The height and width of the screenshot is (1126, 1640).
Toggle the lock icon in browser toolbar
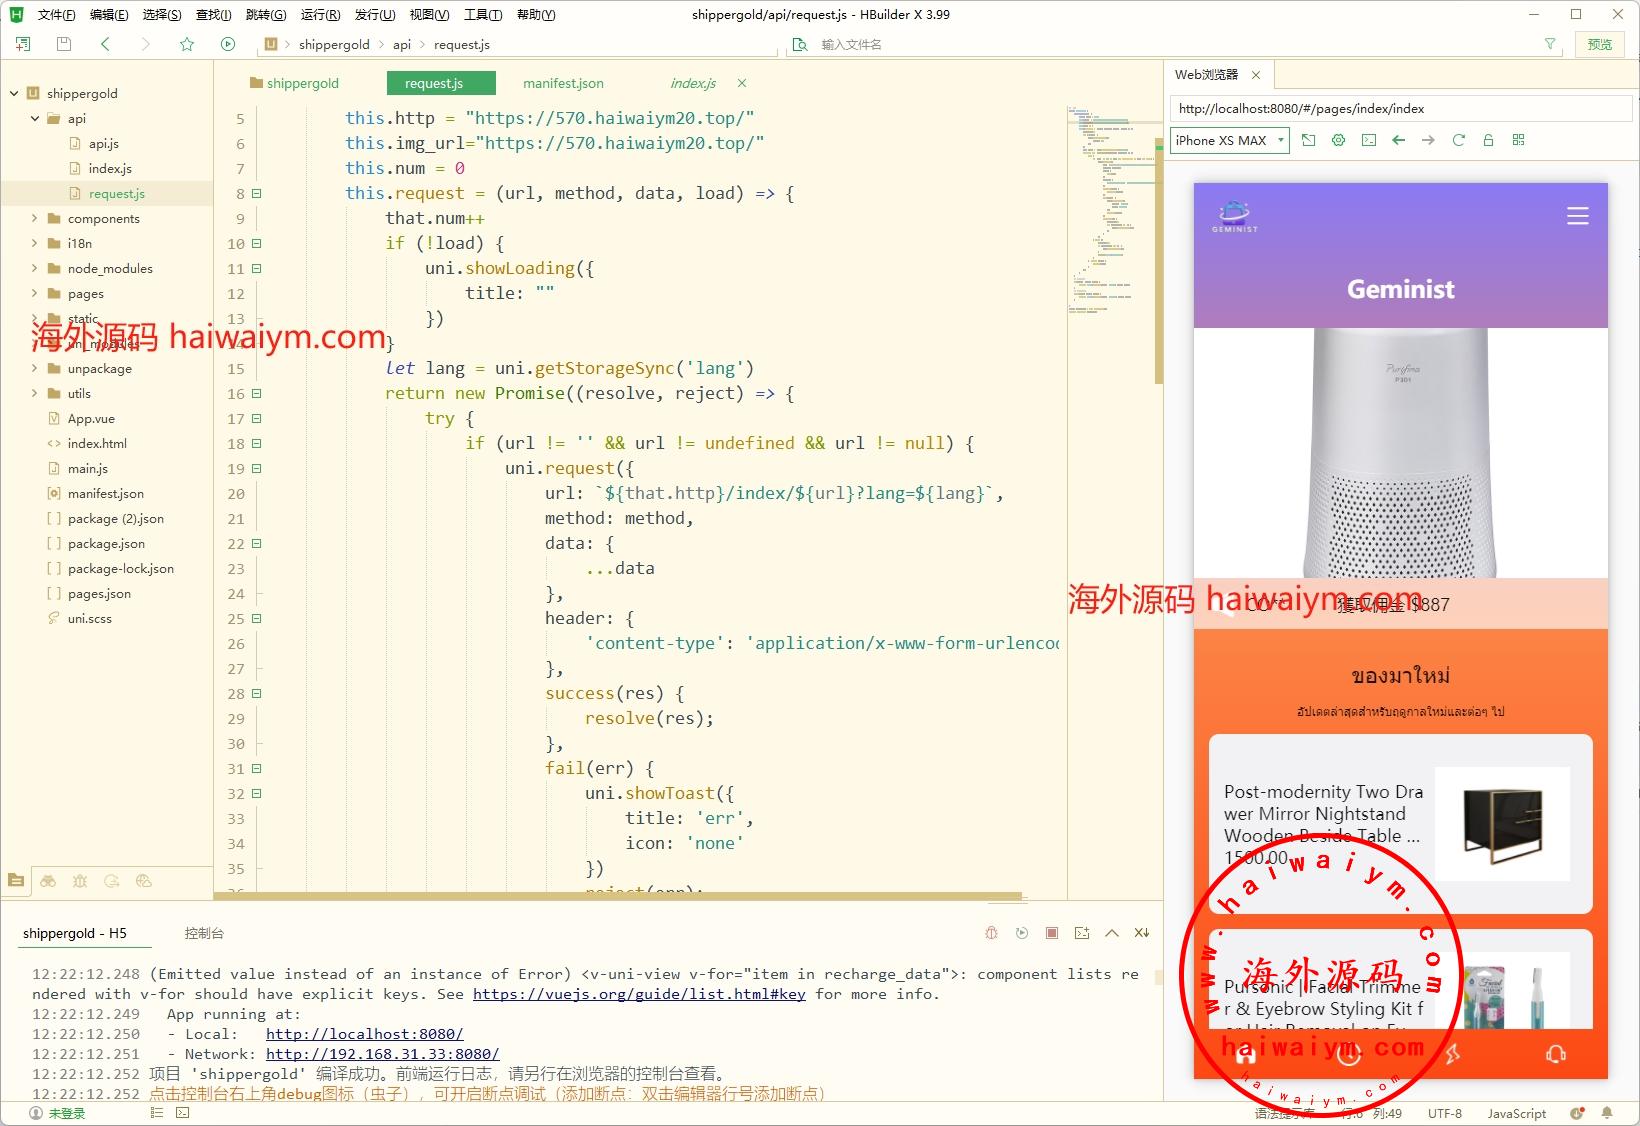click(x=1488, y=140)
